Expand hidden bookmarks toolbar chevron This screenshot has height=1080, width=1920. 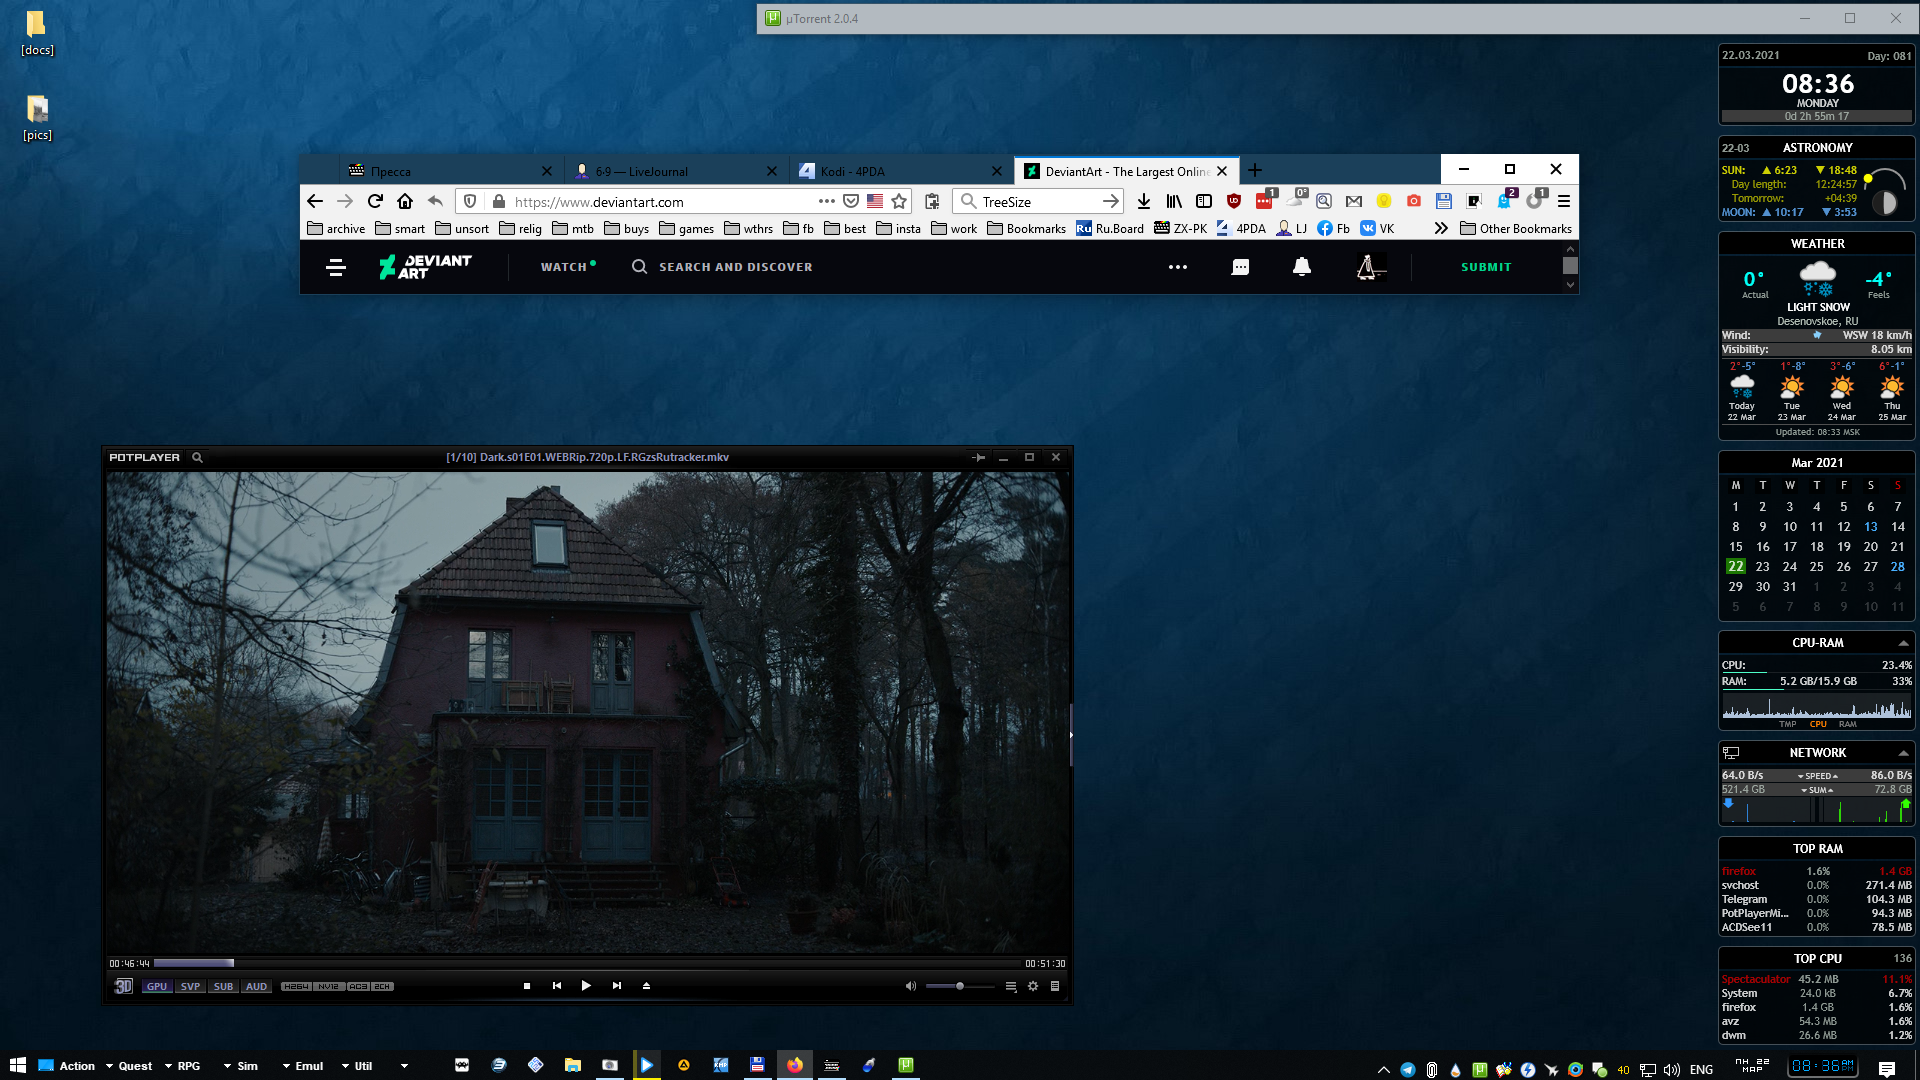coord(1440,228)
